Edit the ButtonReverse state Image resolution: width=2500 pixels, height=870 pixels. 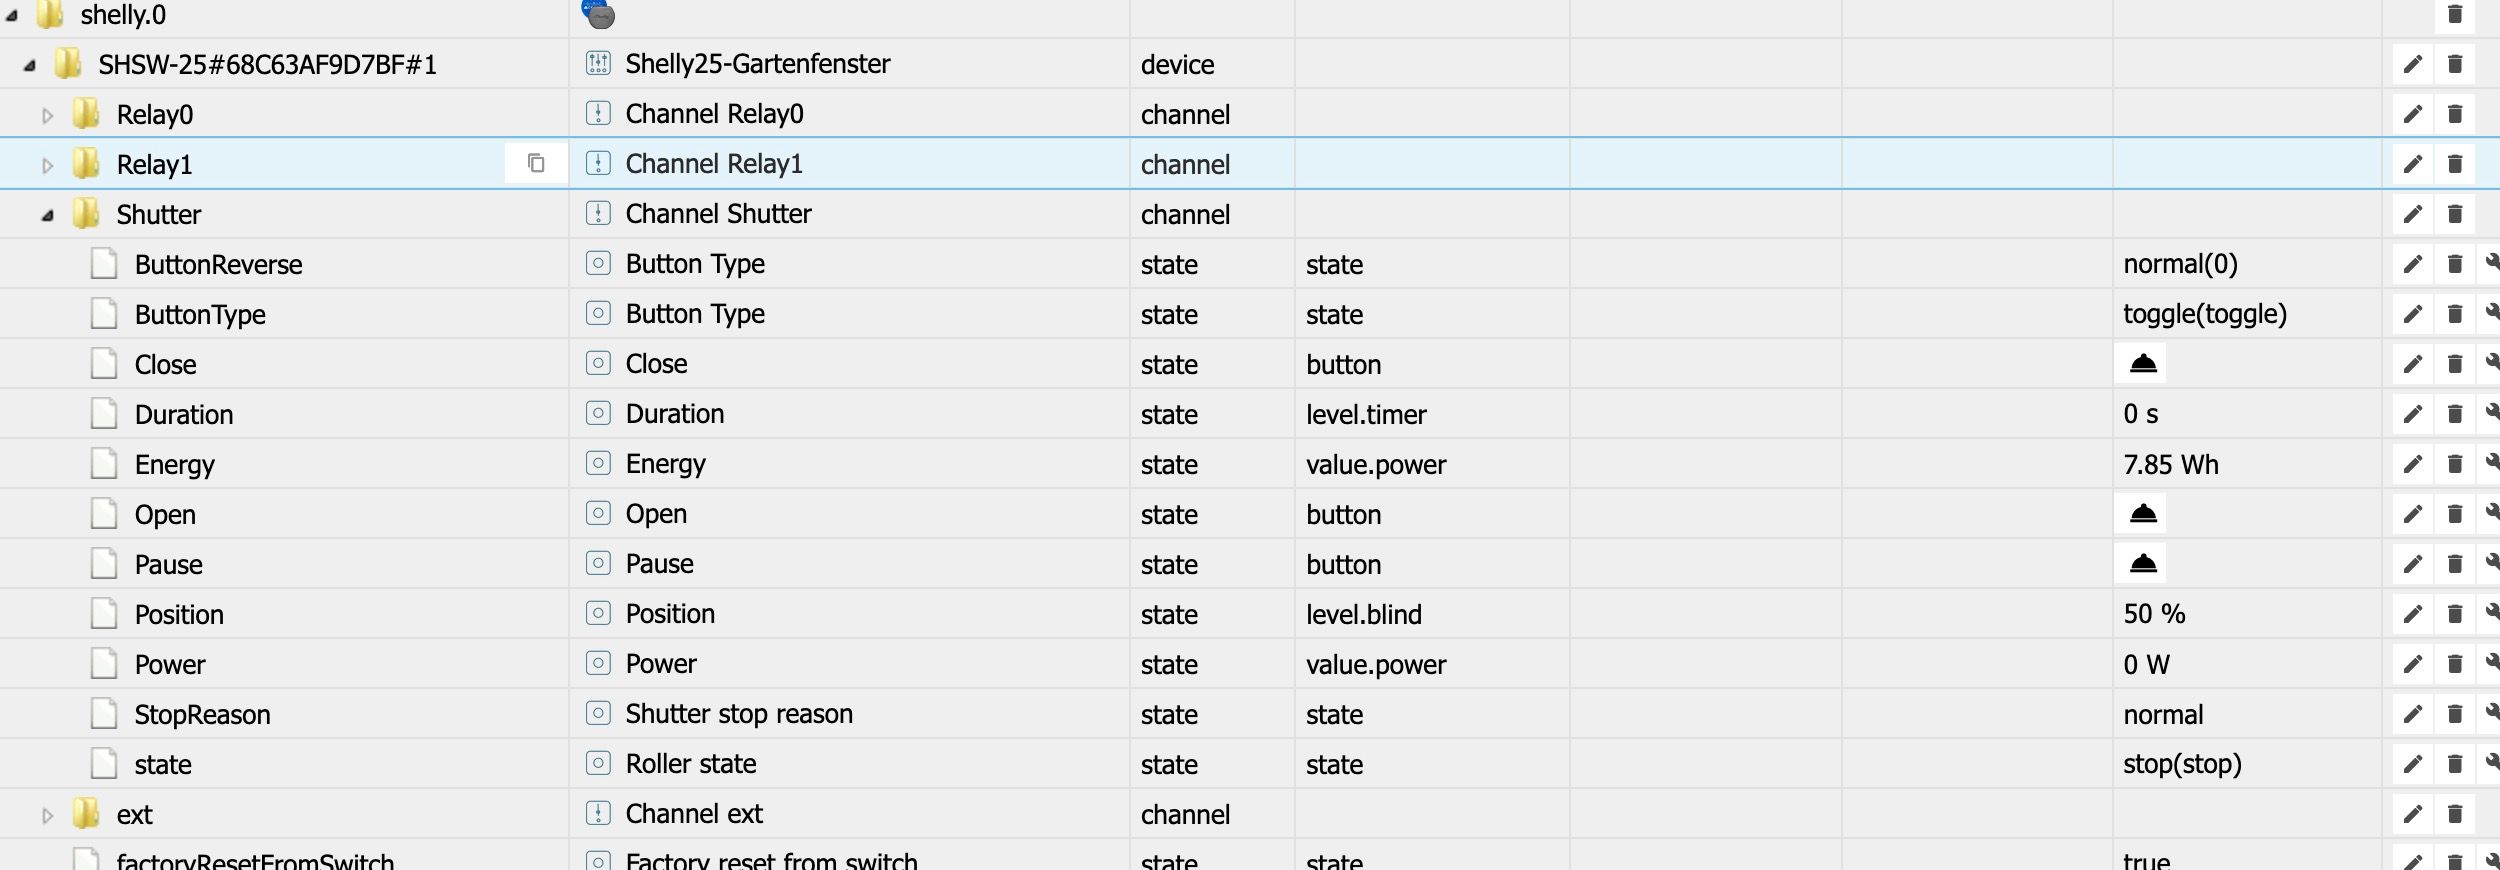(x=2412, y=264)
